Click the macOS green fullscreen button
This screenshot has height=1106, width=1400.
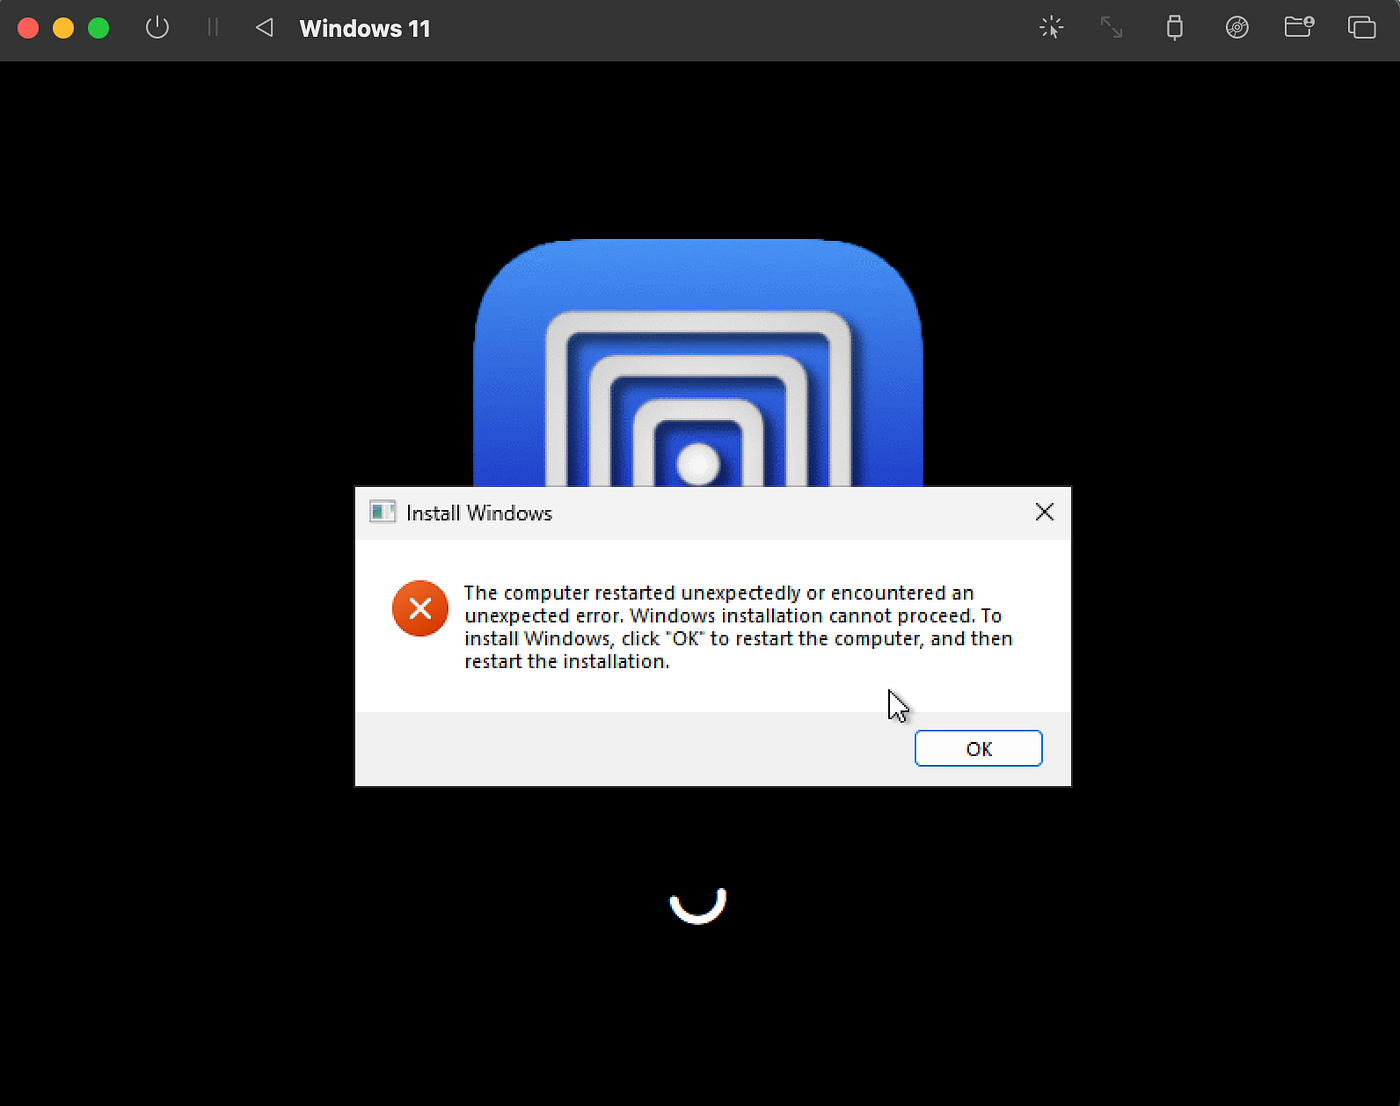pyautogui.click(x=98, y=28)
